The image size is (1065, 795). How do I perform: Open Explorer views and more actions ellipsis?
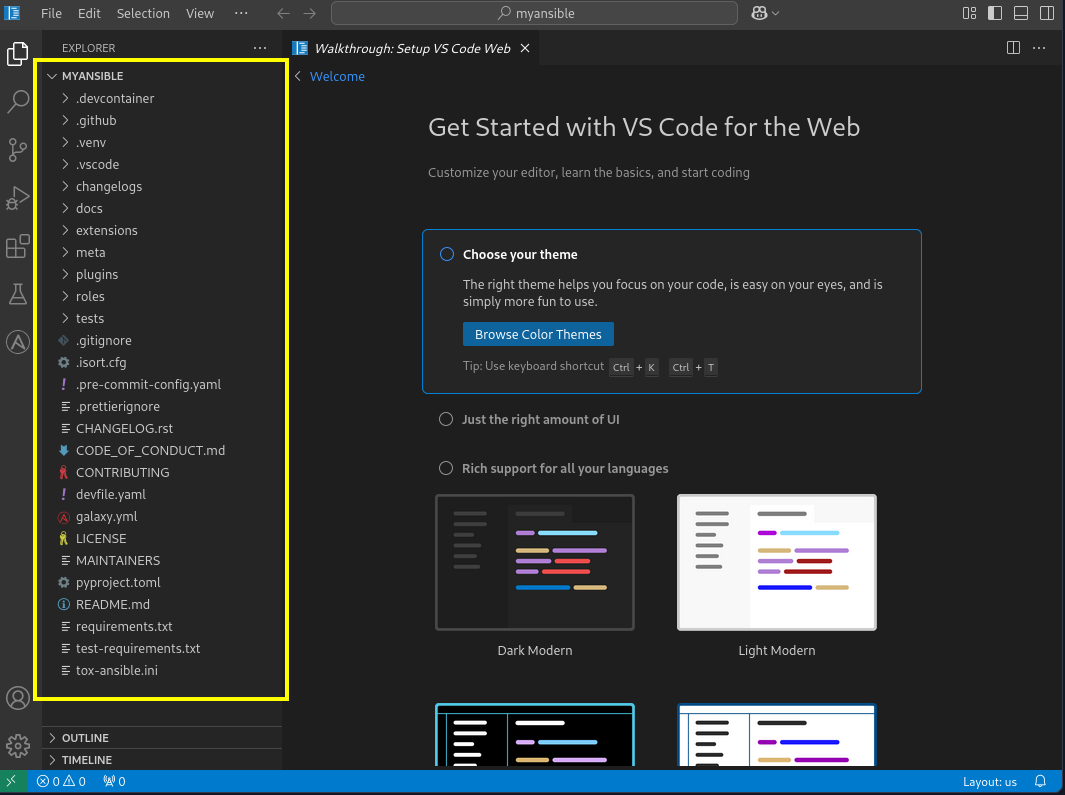[259, 48]
